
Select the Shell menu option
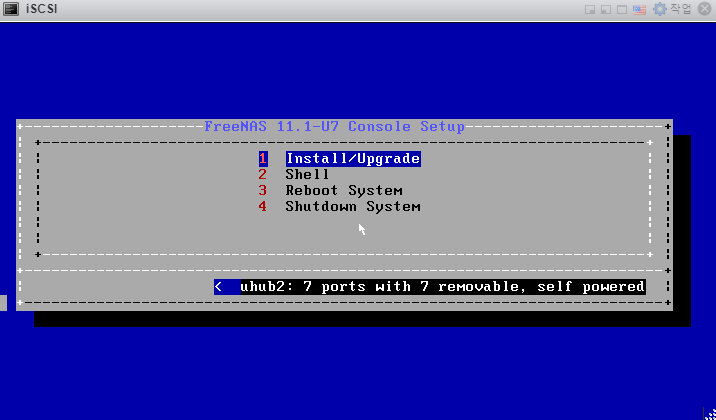(307, 174)
